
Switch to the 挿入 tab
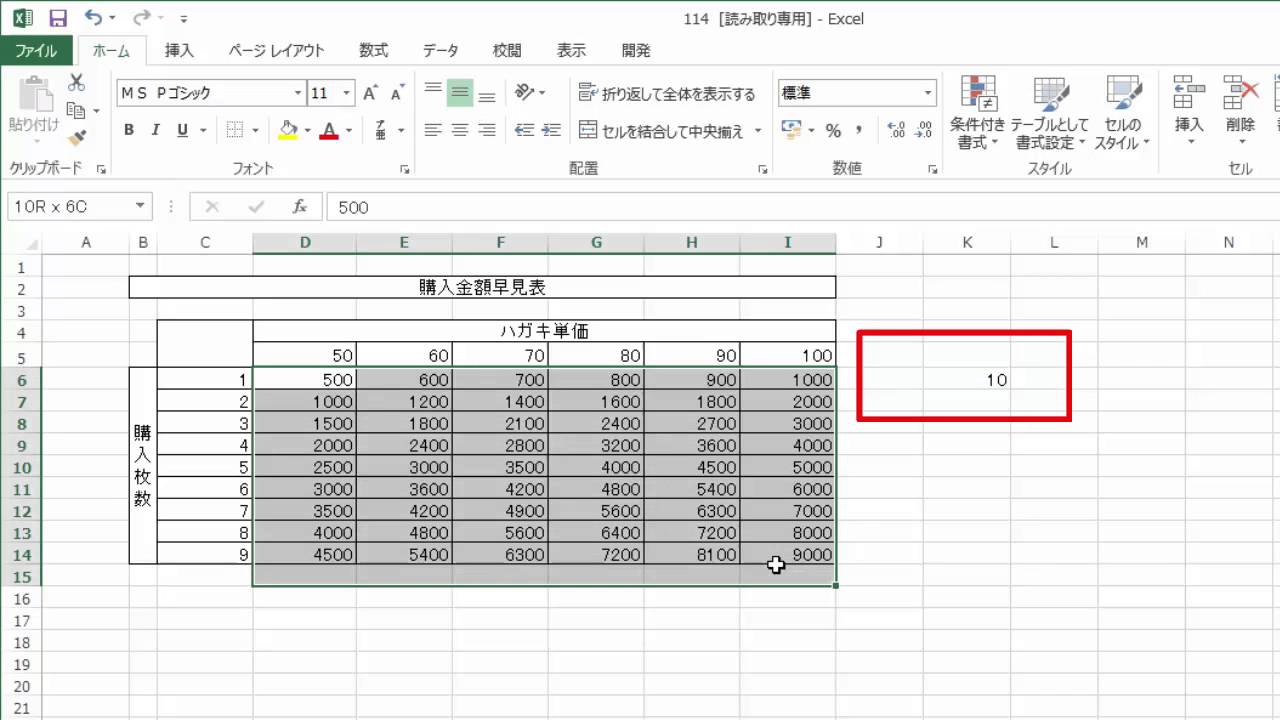tap(179, 50)
